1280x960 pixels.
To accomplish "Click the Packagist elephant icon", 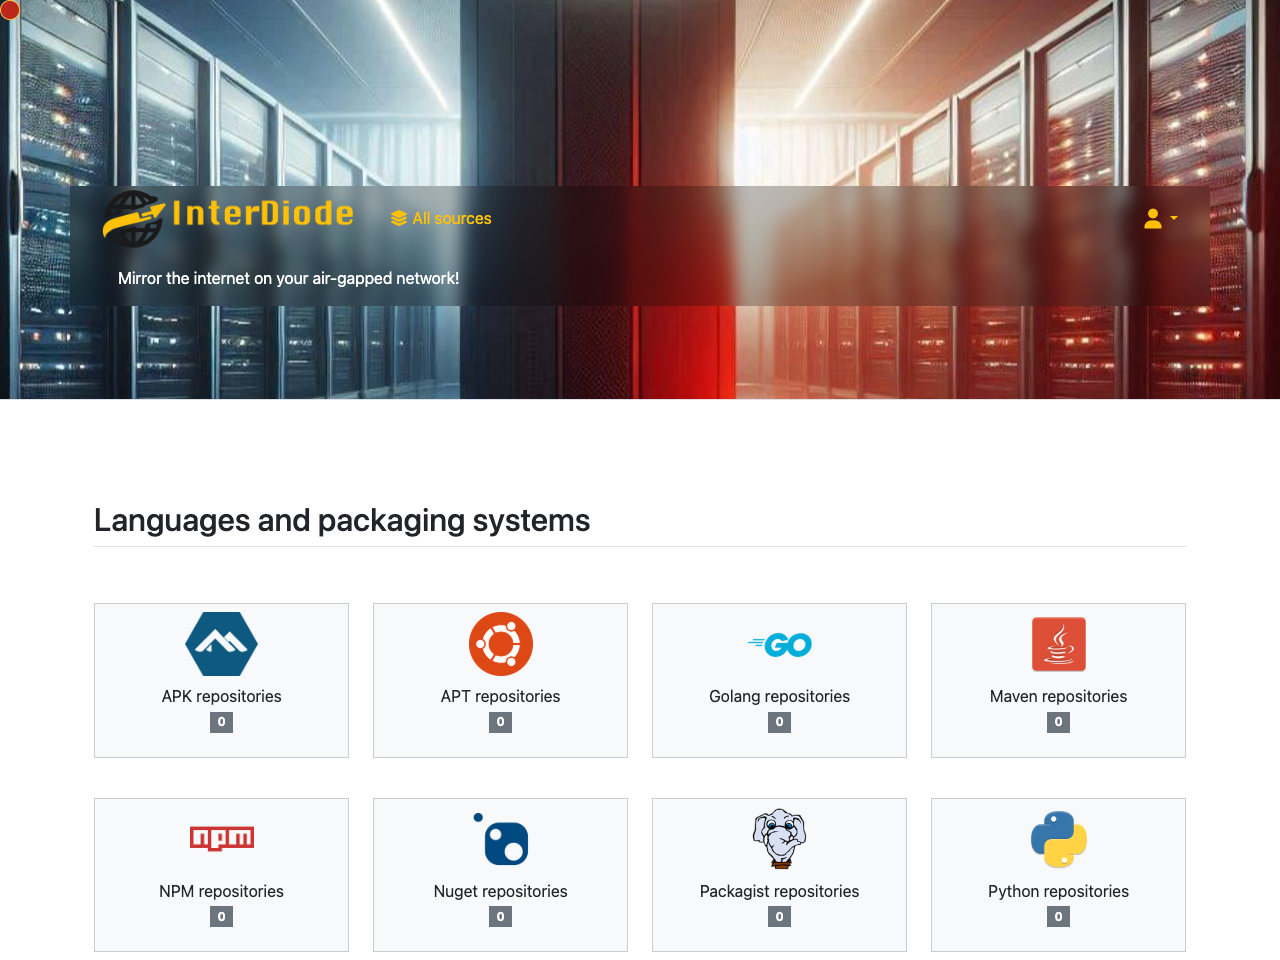I will [779, 839].
